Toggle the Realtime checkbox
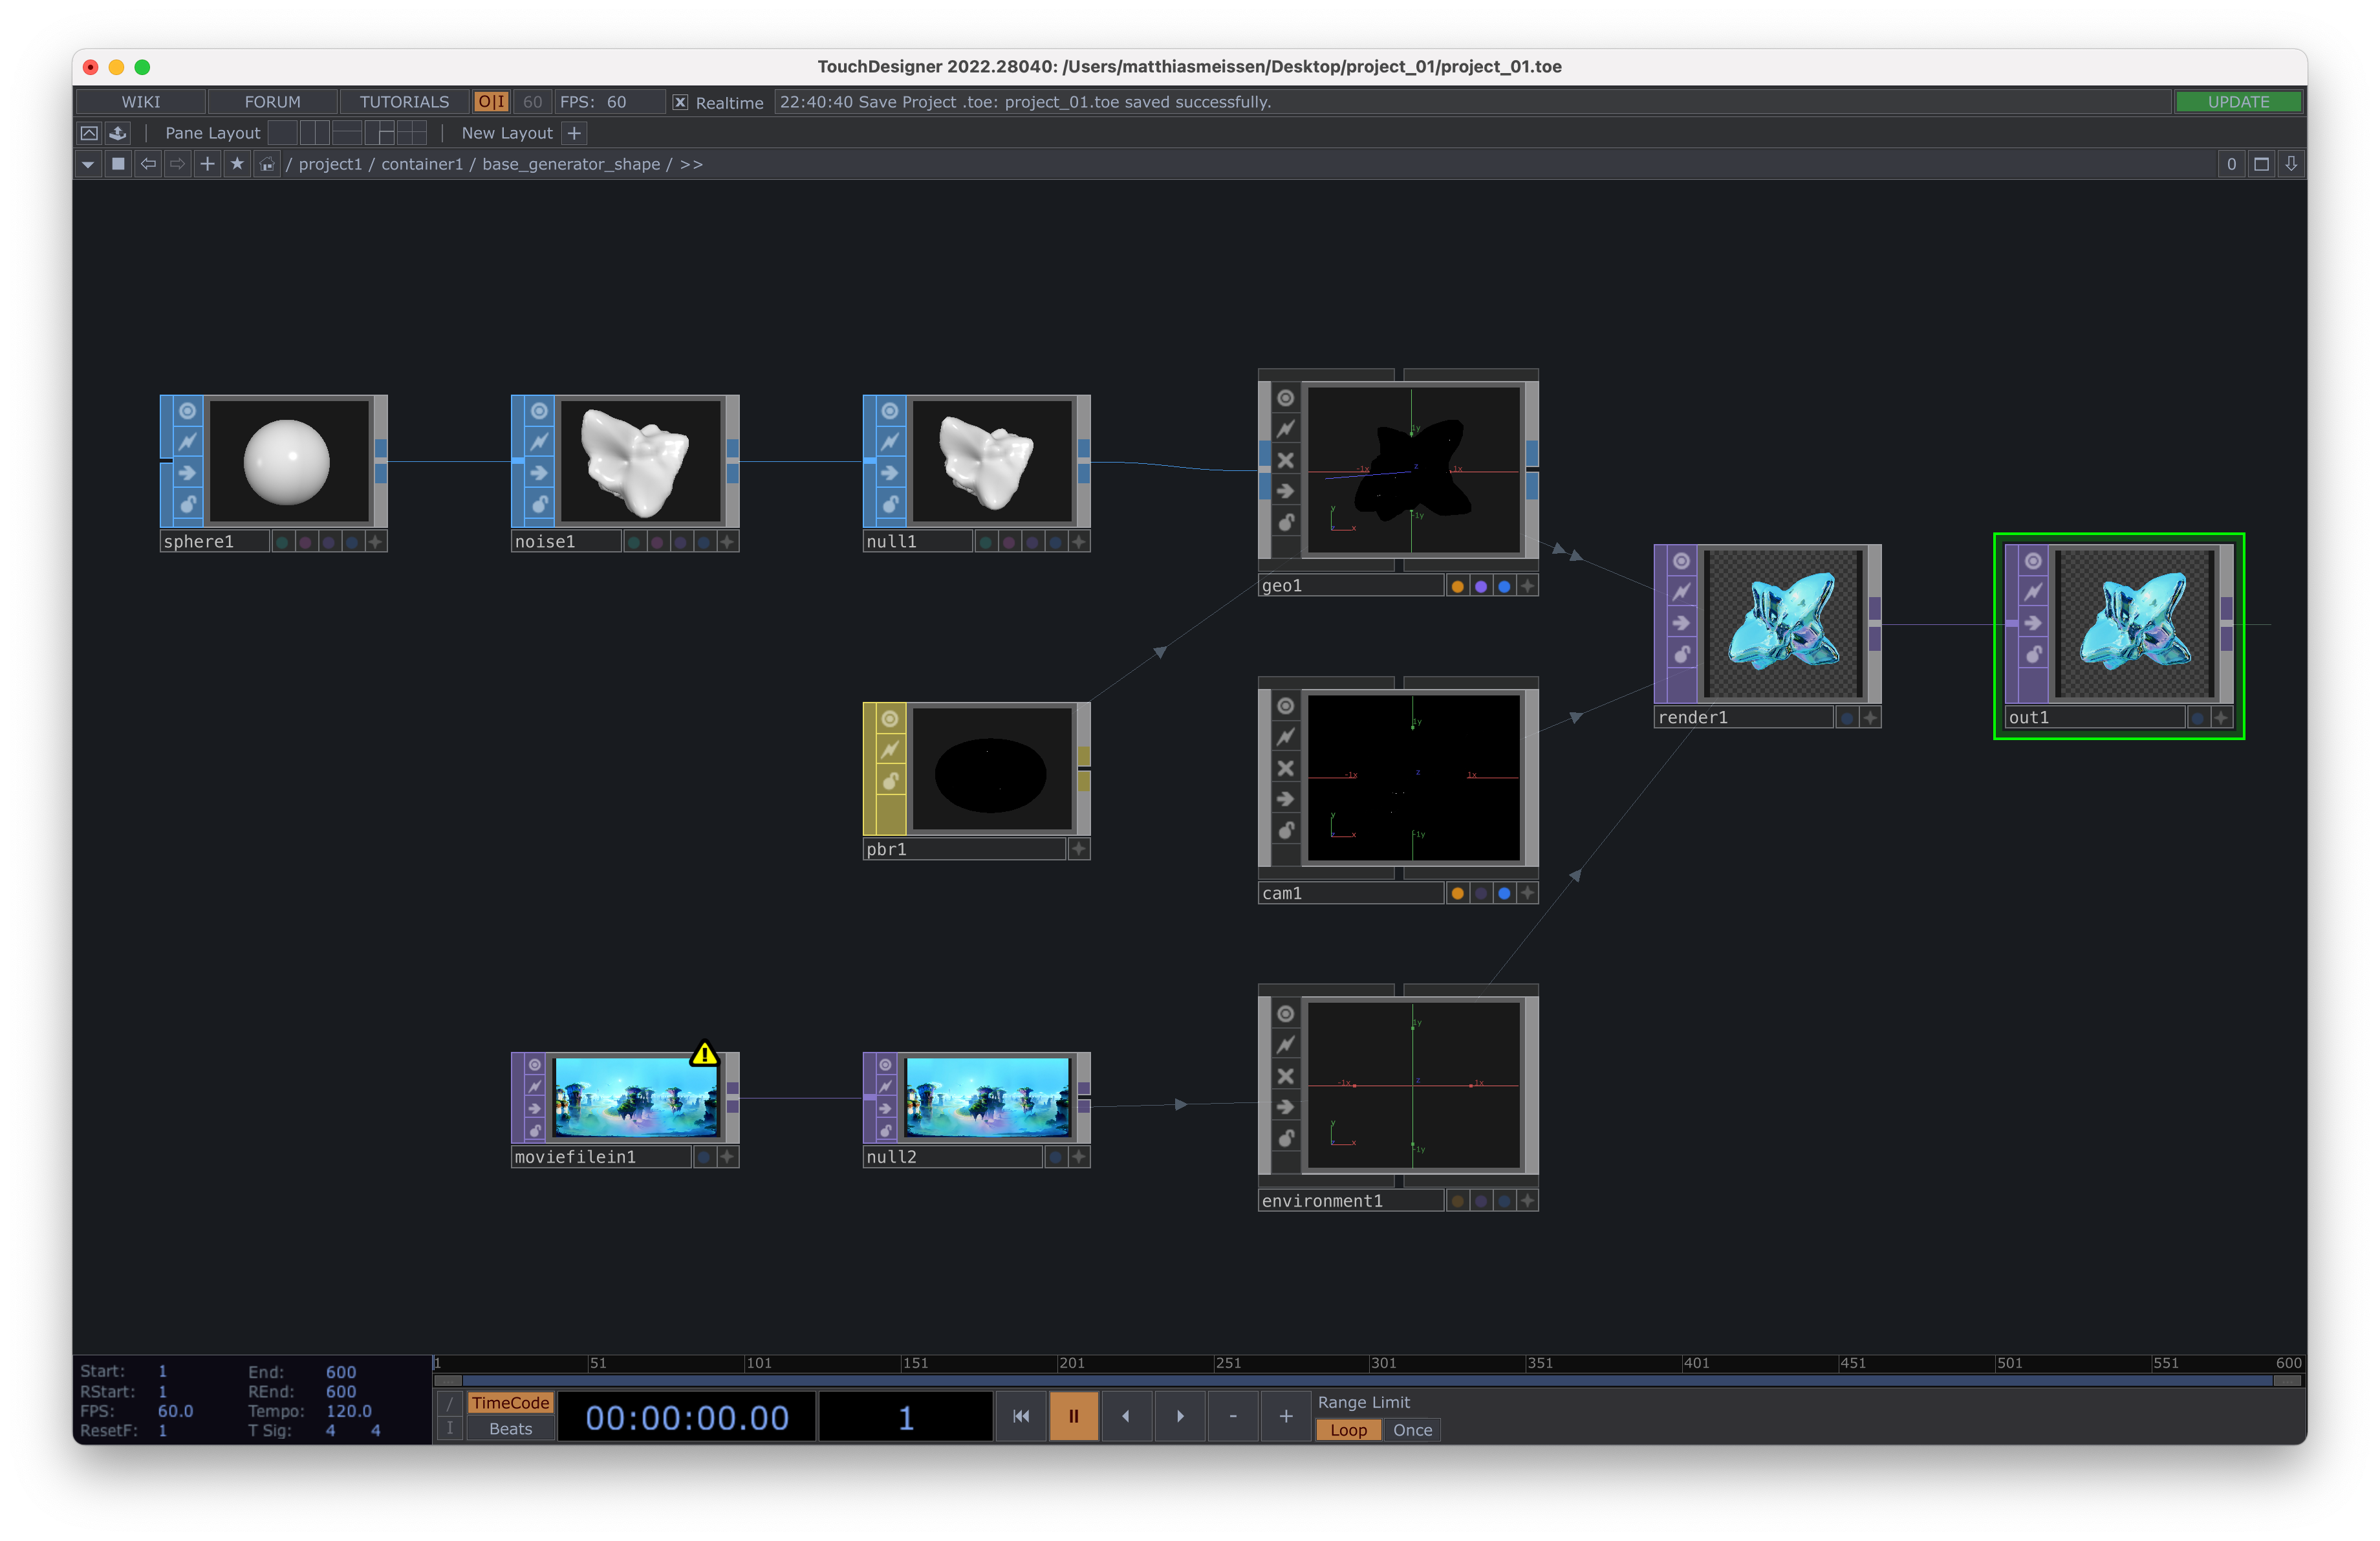This screenshot has width=2380, height=1541. [x=680, y=102]
